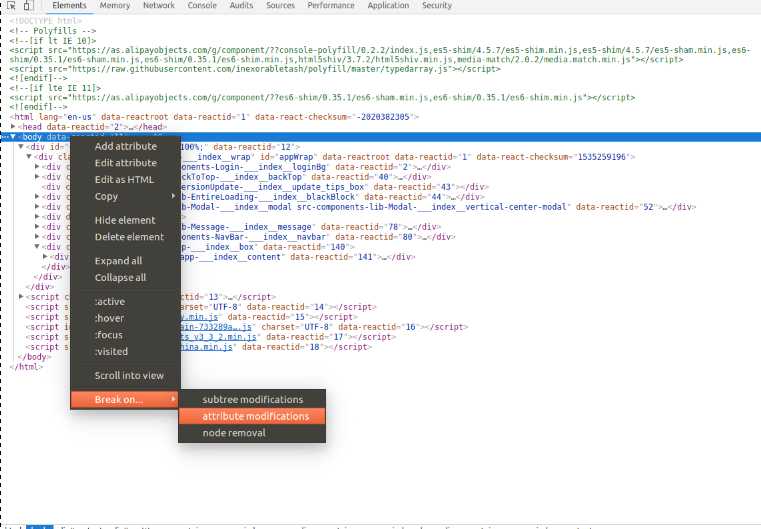Break on node removal

tap(252, 433)
